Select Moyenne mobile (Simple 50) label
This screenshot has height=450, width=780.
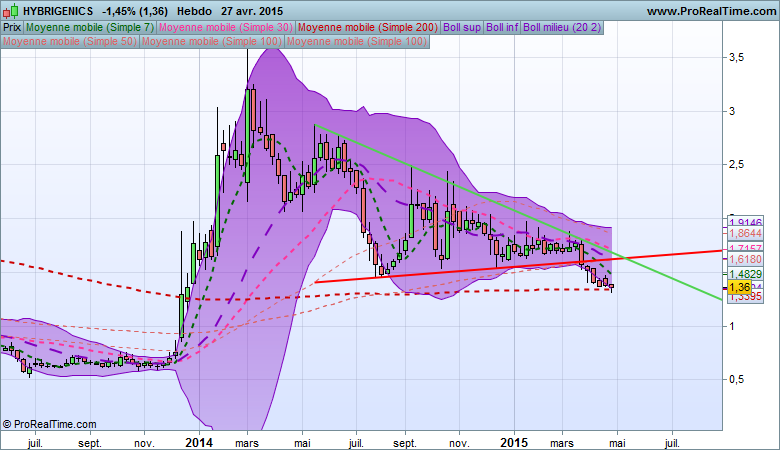pos(71,43)
